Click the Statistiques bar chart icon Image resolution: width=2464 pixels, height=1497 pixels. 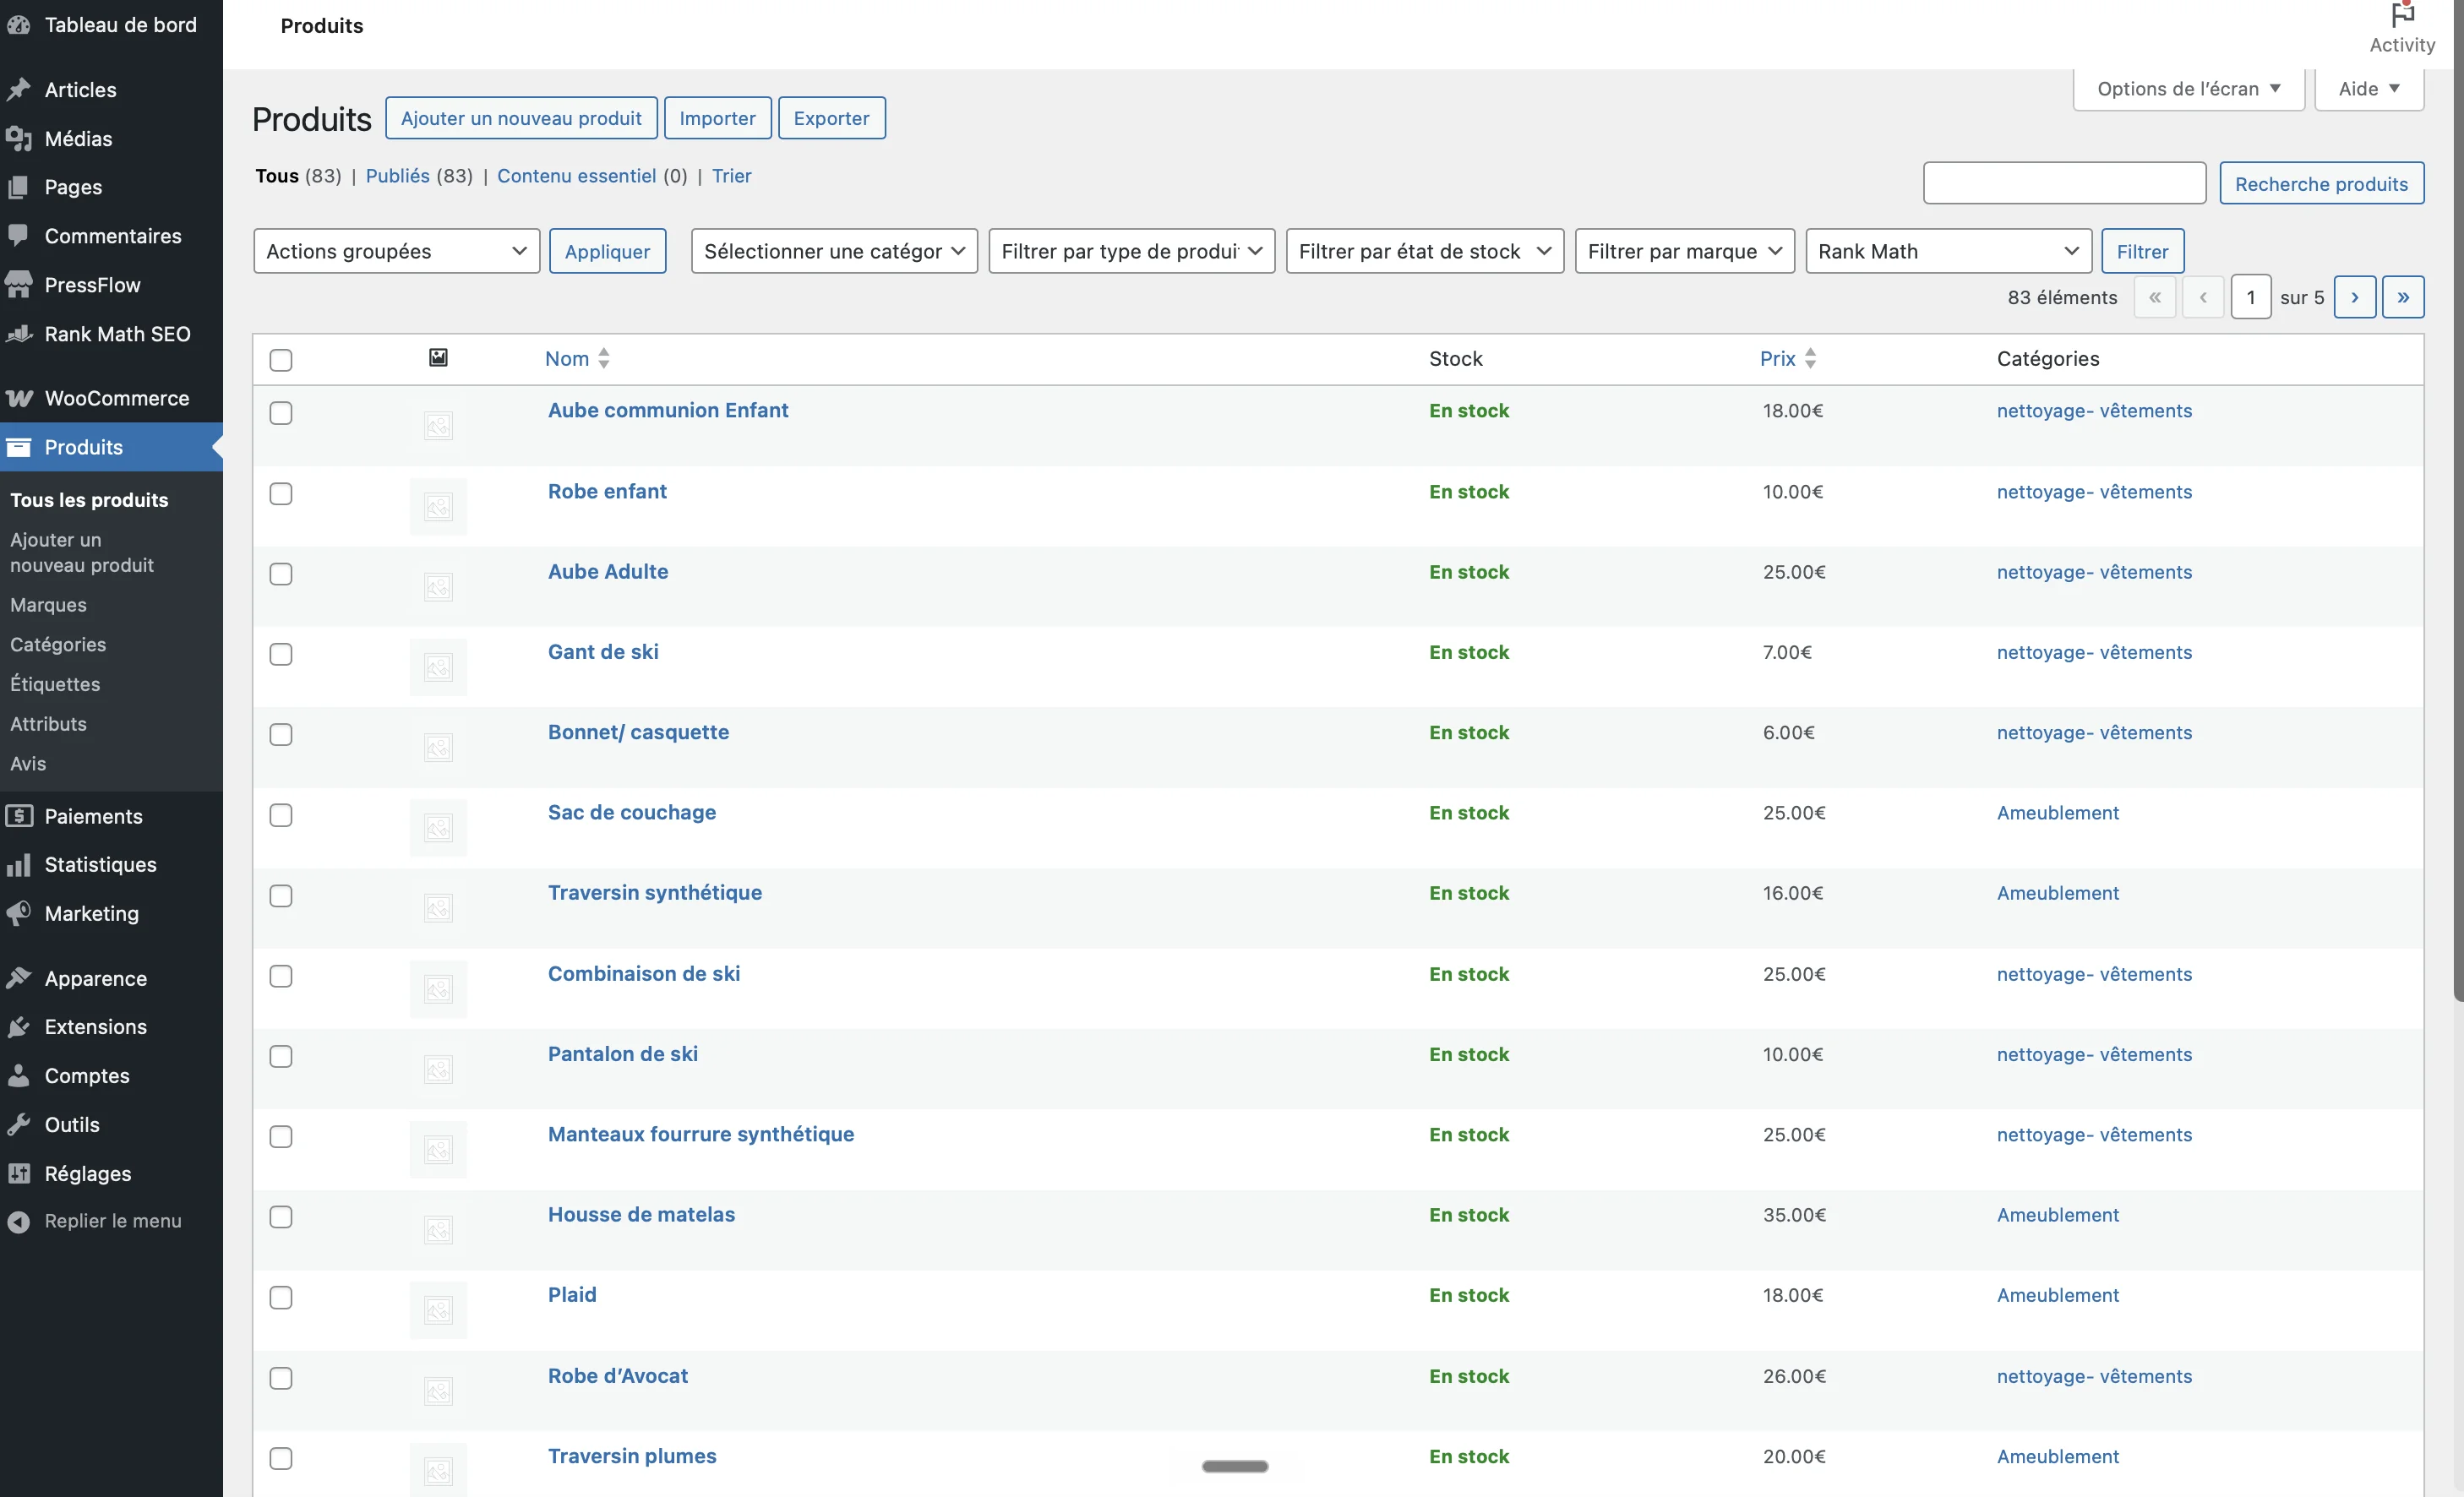19,865
